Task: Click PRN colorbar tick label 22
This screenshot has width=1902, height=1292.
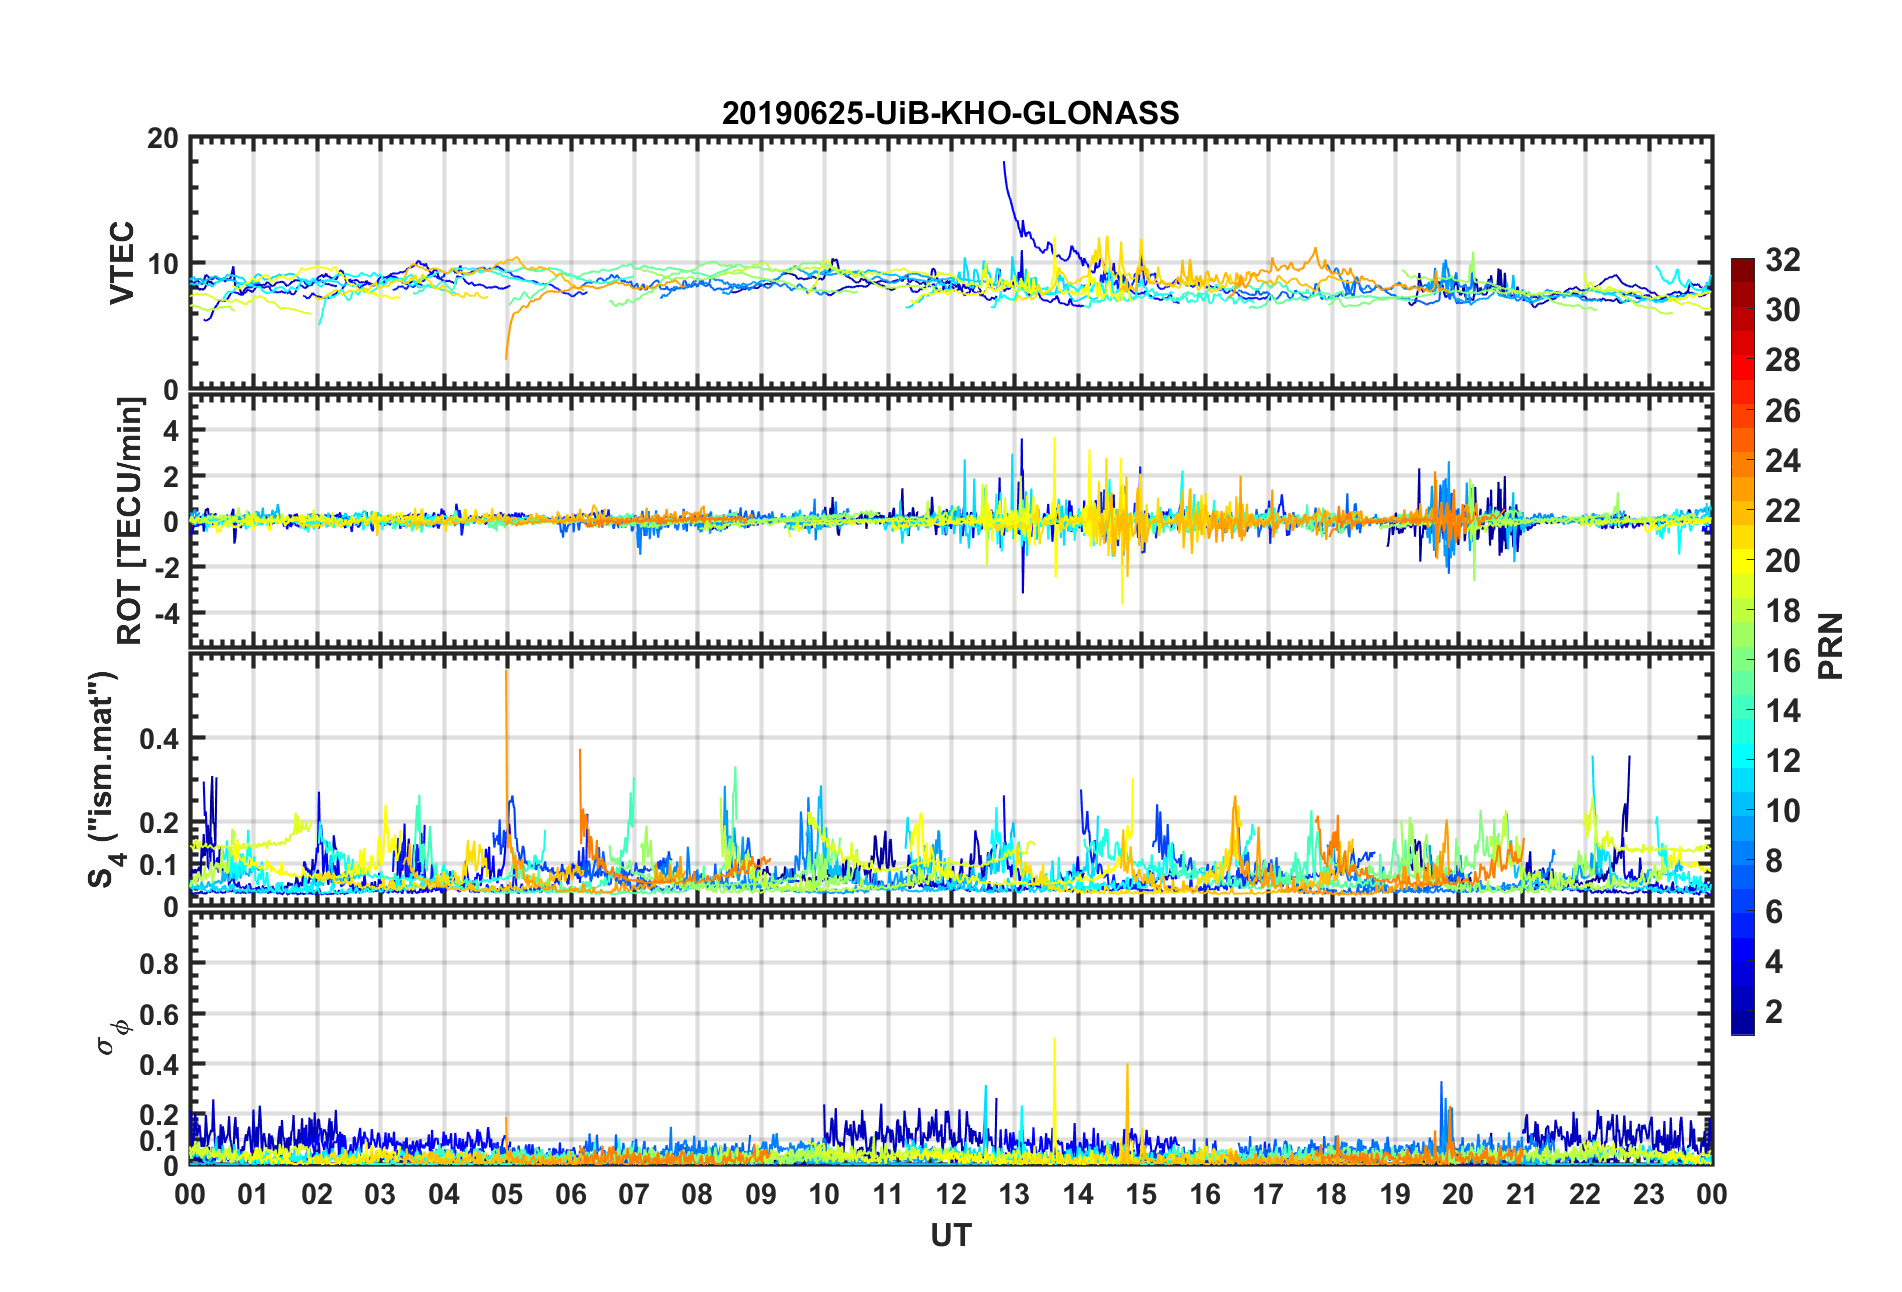Action: pos(1782,510)
